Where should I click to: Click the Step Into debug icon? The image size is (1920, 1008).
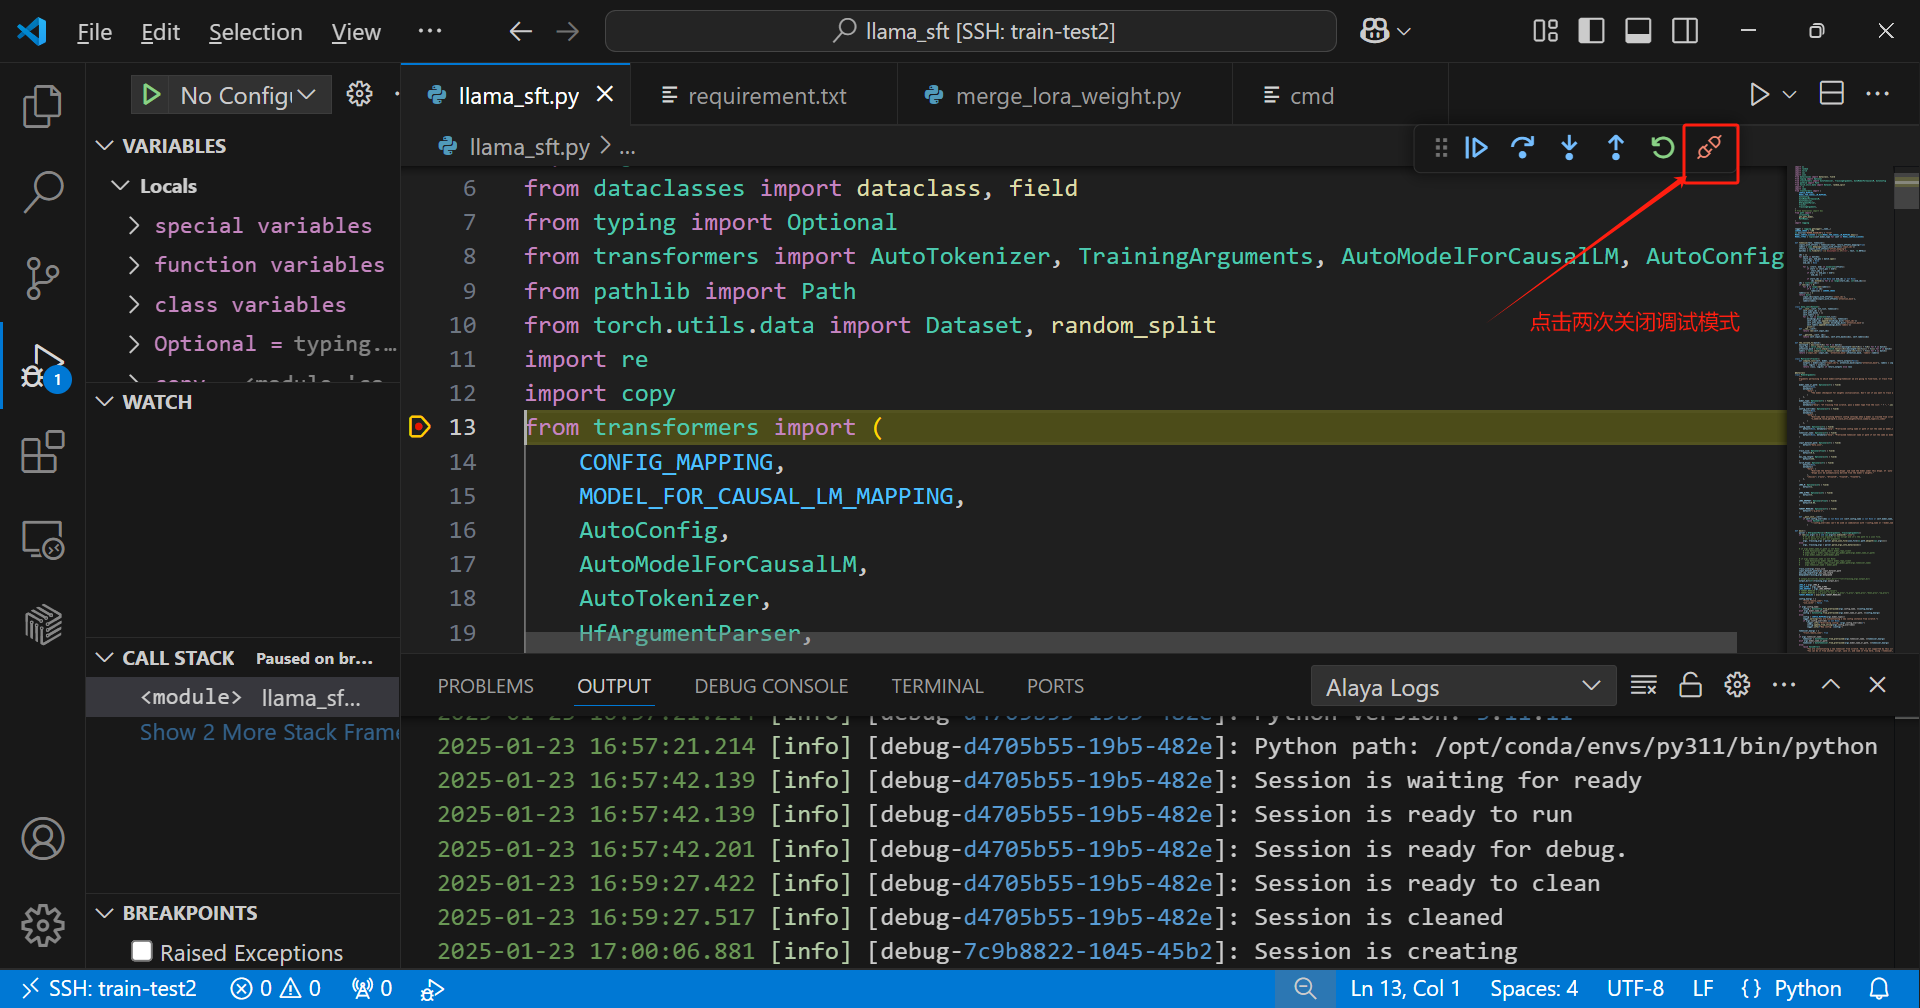[1569, 148]
